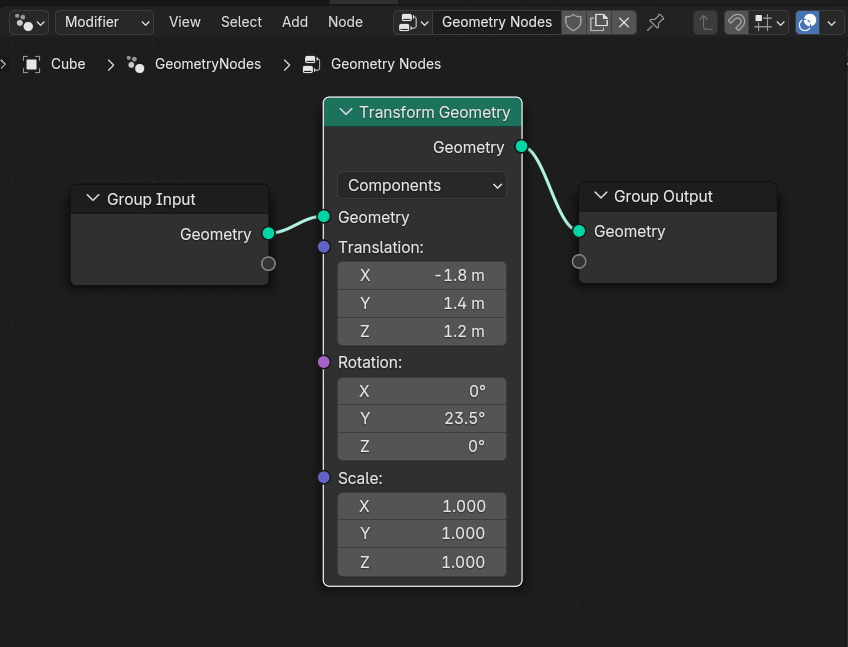Screen dimensions: 848x647
Task: Adjust Rotation Y field showing 23.5°
Action: pyautogui.click(x=422, y=418)
